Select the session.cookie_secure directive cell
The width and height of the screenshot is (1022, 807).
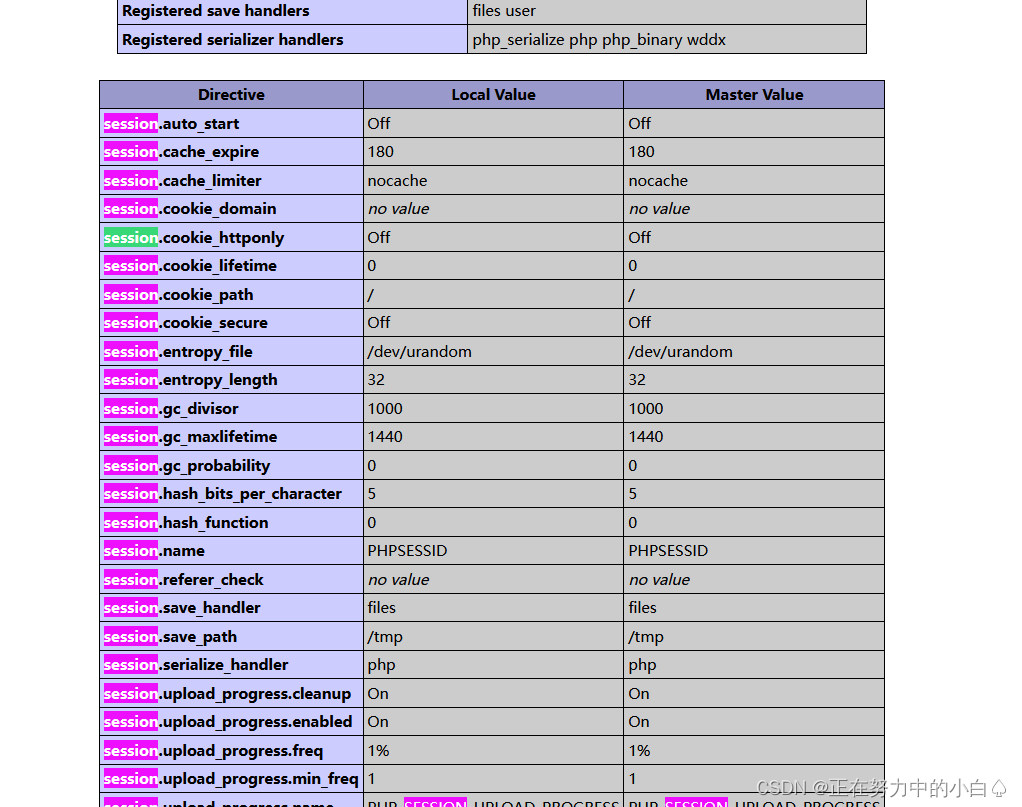point(231,323)
